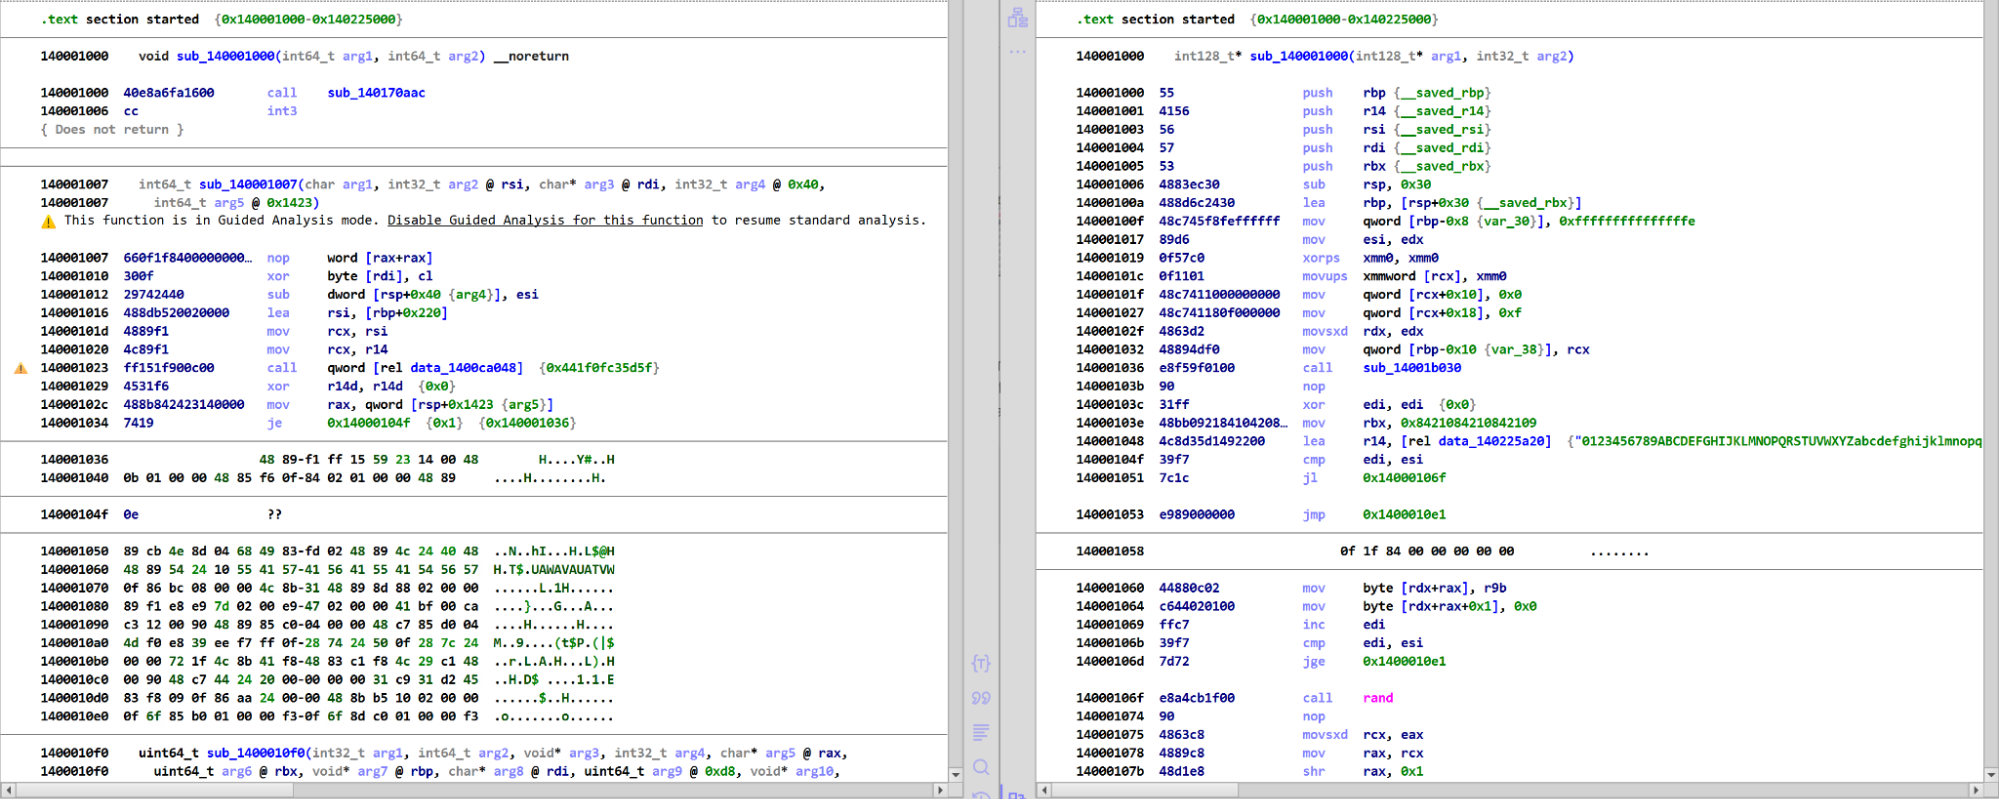This screenshot has height=800, width=1999.
Task: Select sub_140001000 in right pane header
Action: click(x=1299, y=56)
